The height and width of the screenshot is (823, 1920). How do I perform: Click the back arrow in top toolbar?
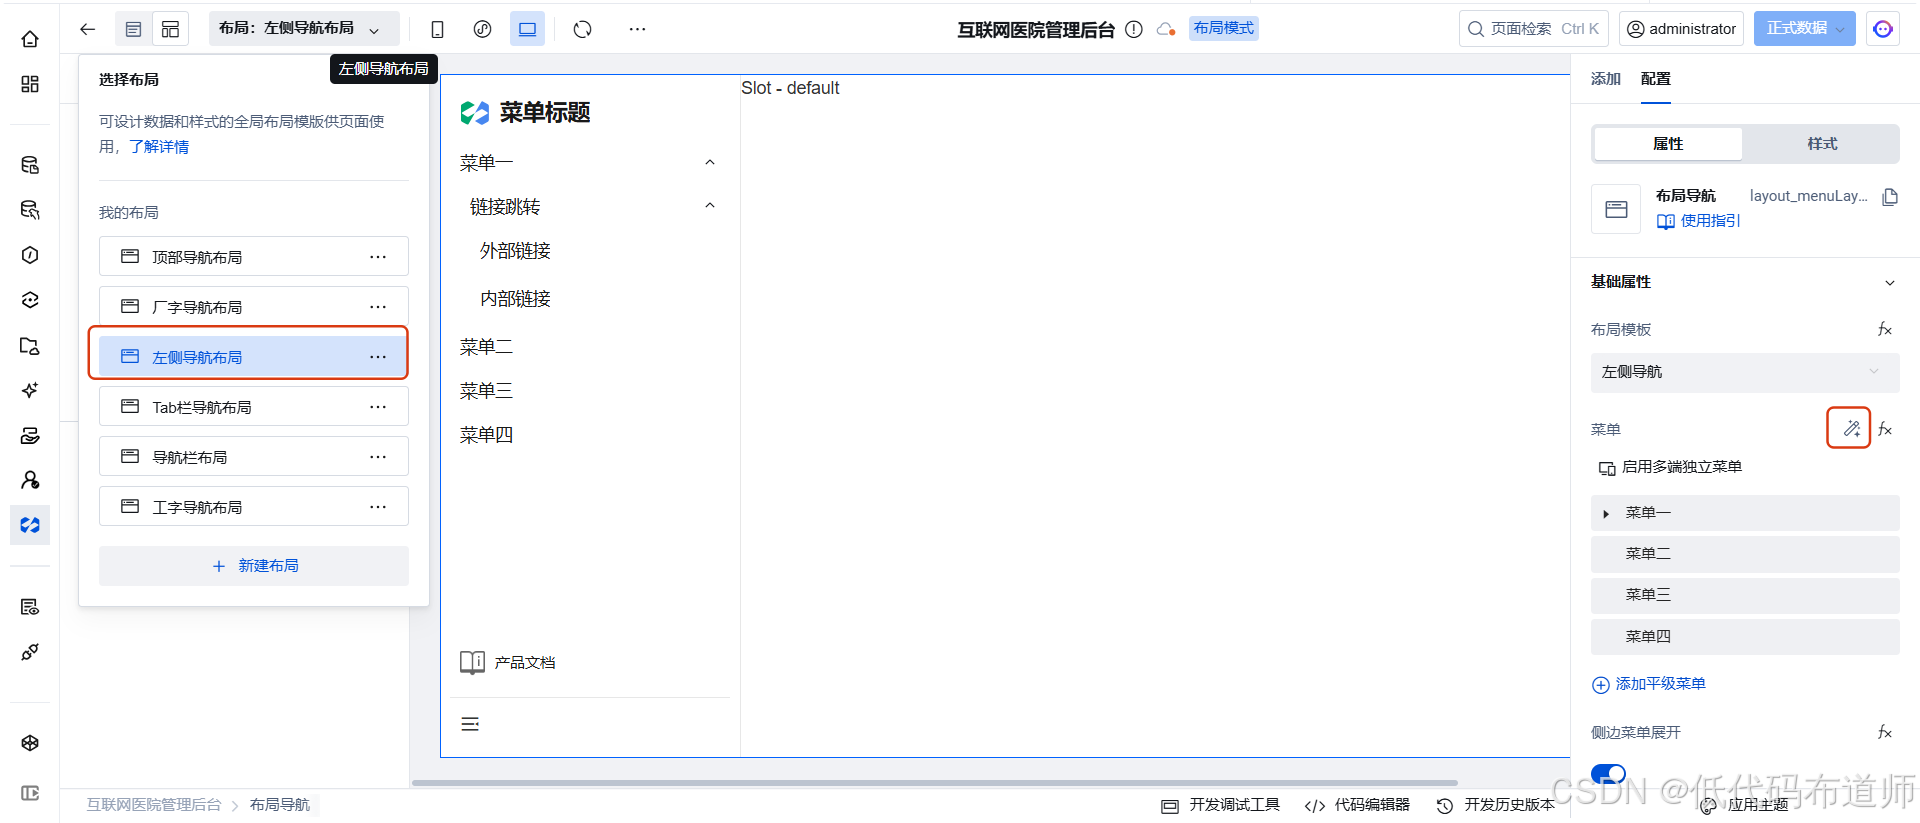pyautogui.click(x=88, y=29)
